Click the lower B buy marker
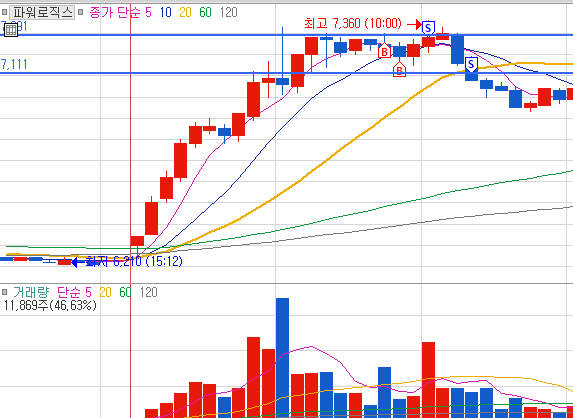Screen dimensions: 573x418 [399, 69]
